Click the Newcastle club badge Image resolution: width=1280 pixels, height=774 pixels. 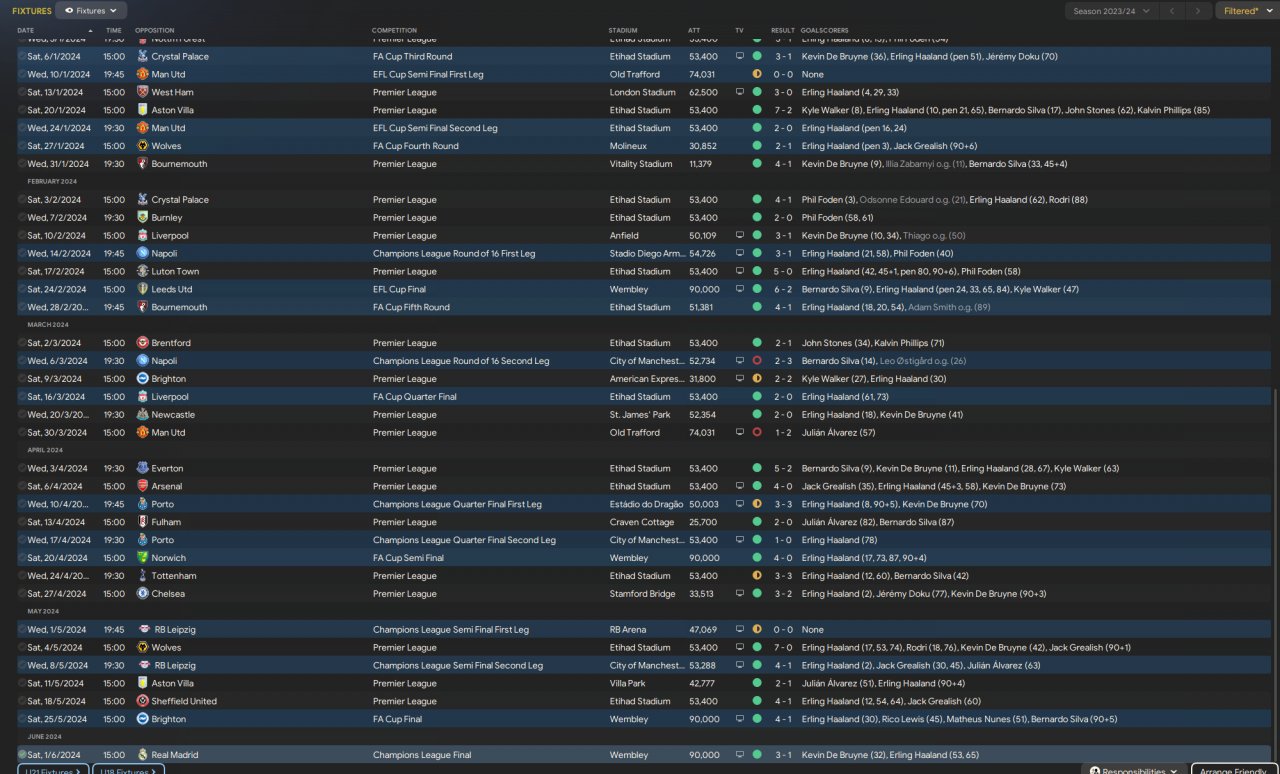coord(142,415)
